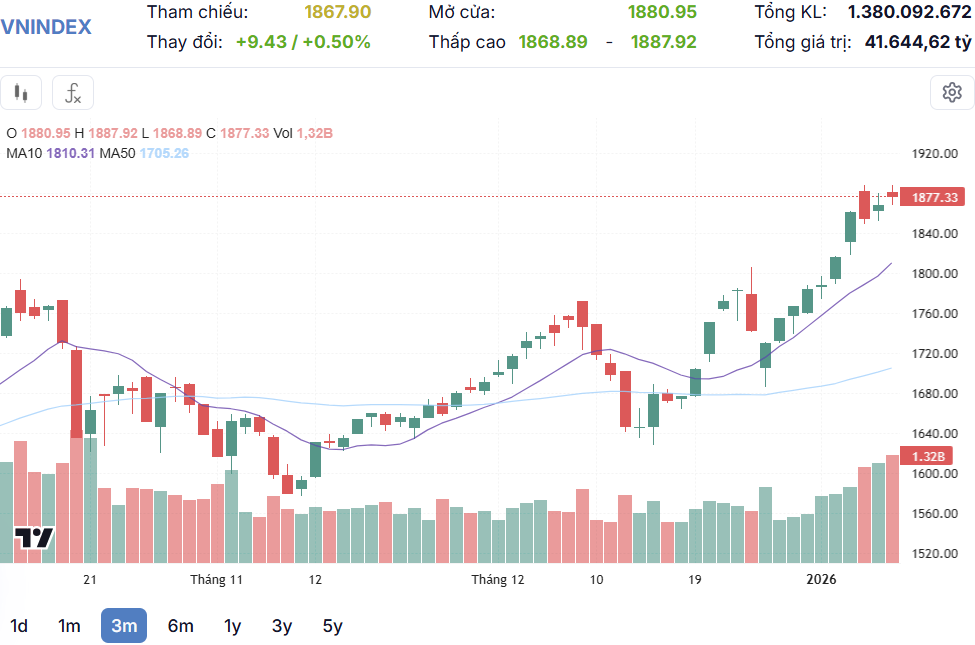Click the 2026 time axis marker

(x=822, y=579)
